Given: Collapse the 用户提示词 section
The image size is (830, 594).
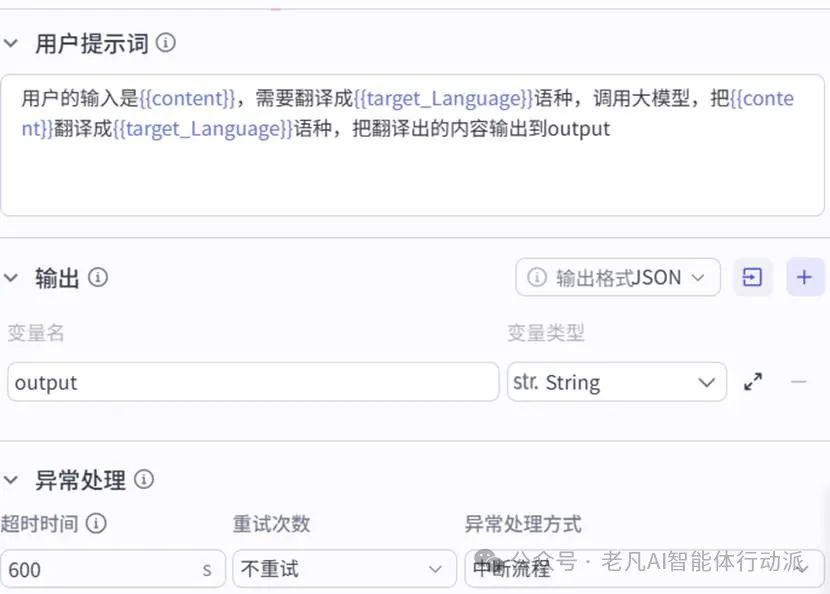Looking at the screenshot, I should pos(12,44).
